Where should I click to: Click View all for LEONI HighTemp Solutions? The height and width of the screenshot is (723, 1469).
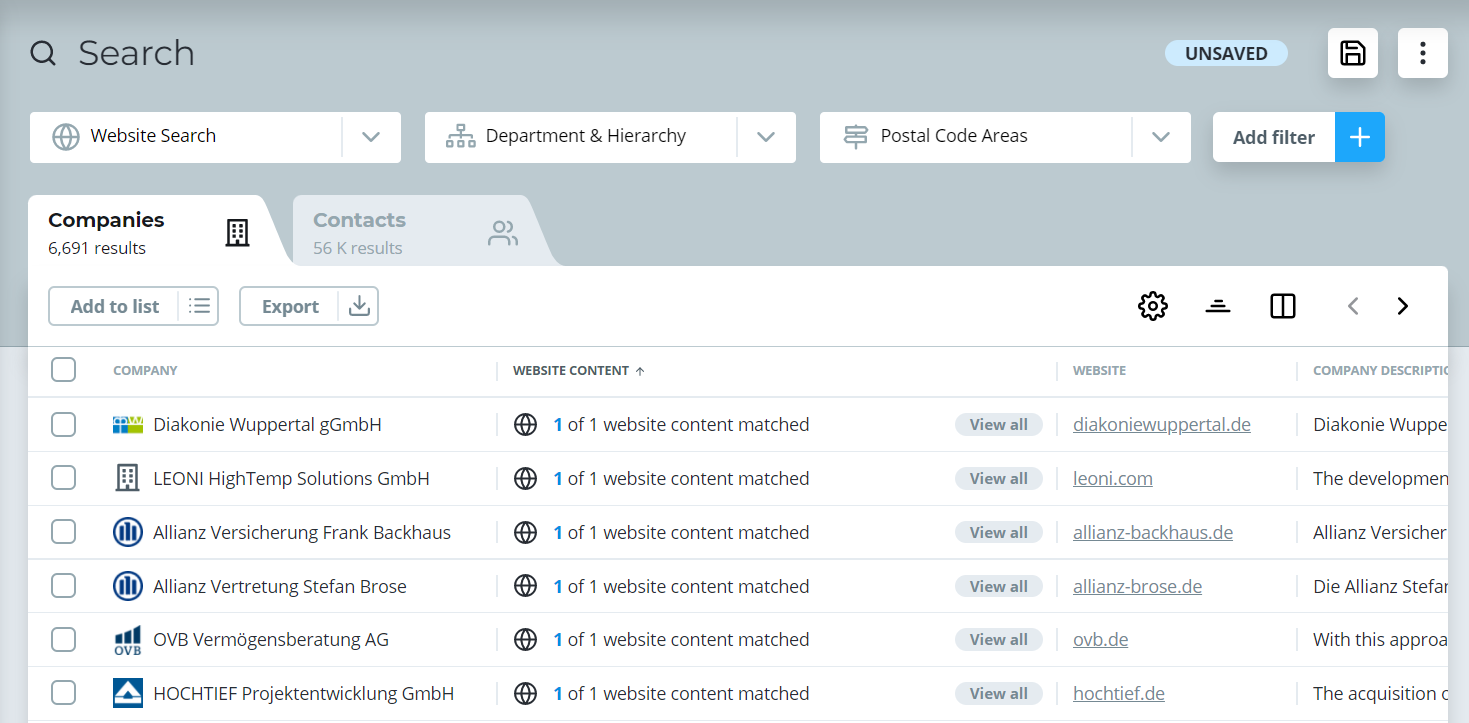tap(999, 478)
